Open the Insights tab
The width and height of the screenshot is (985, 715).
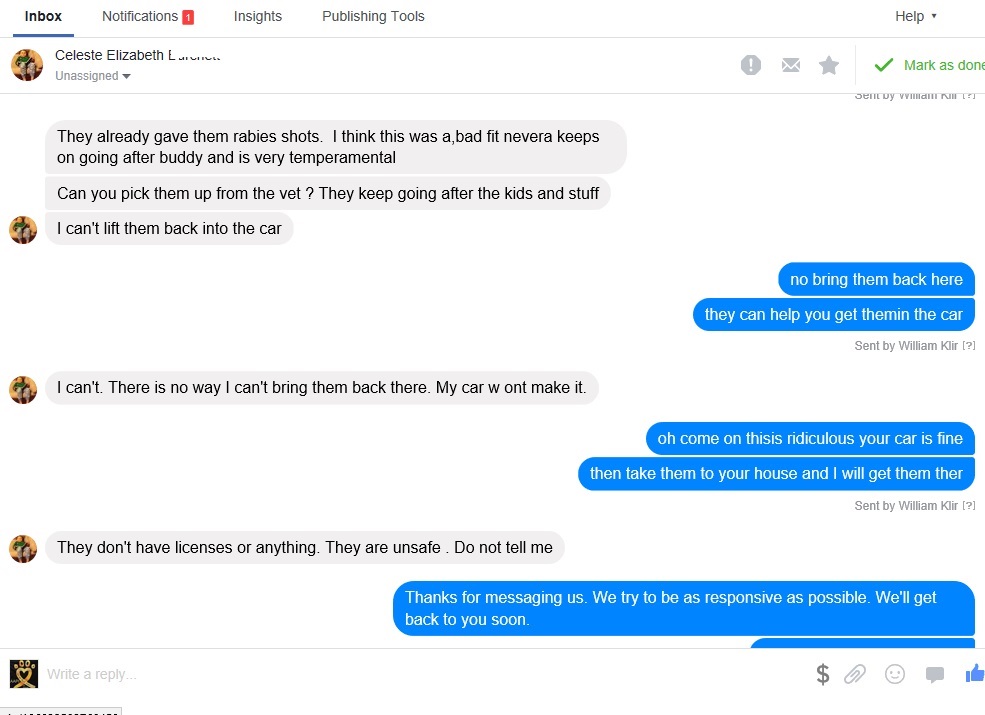tap(258, 16)
